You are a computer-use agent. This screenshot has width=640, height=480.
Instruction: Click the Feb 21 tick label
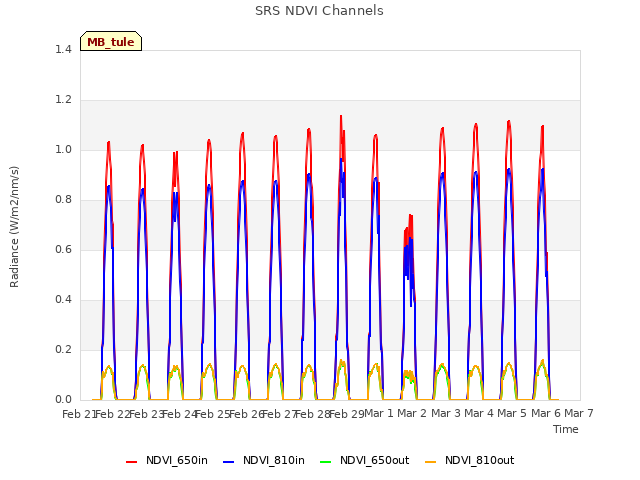point(79,414)
